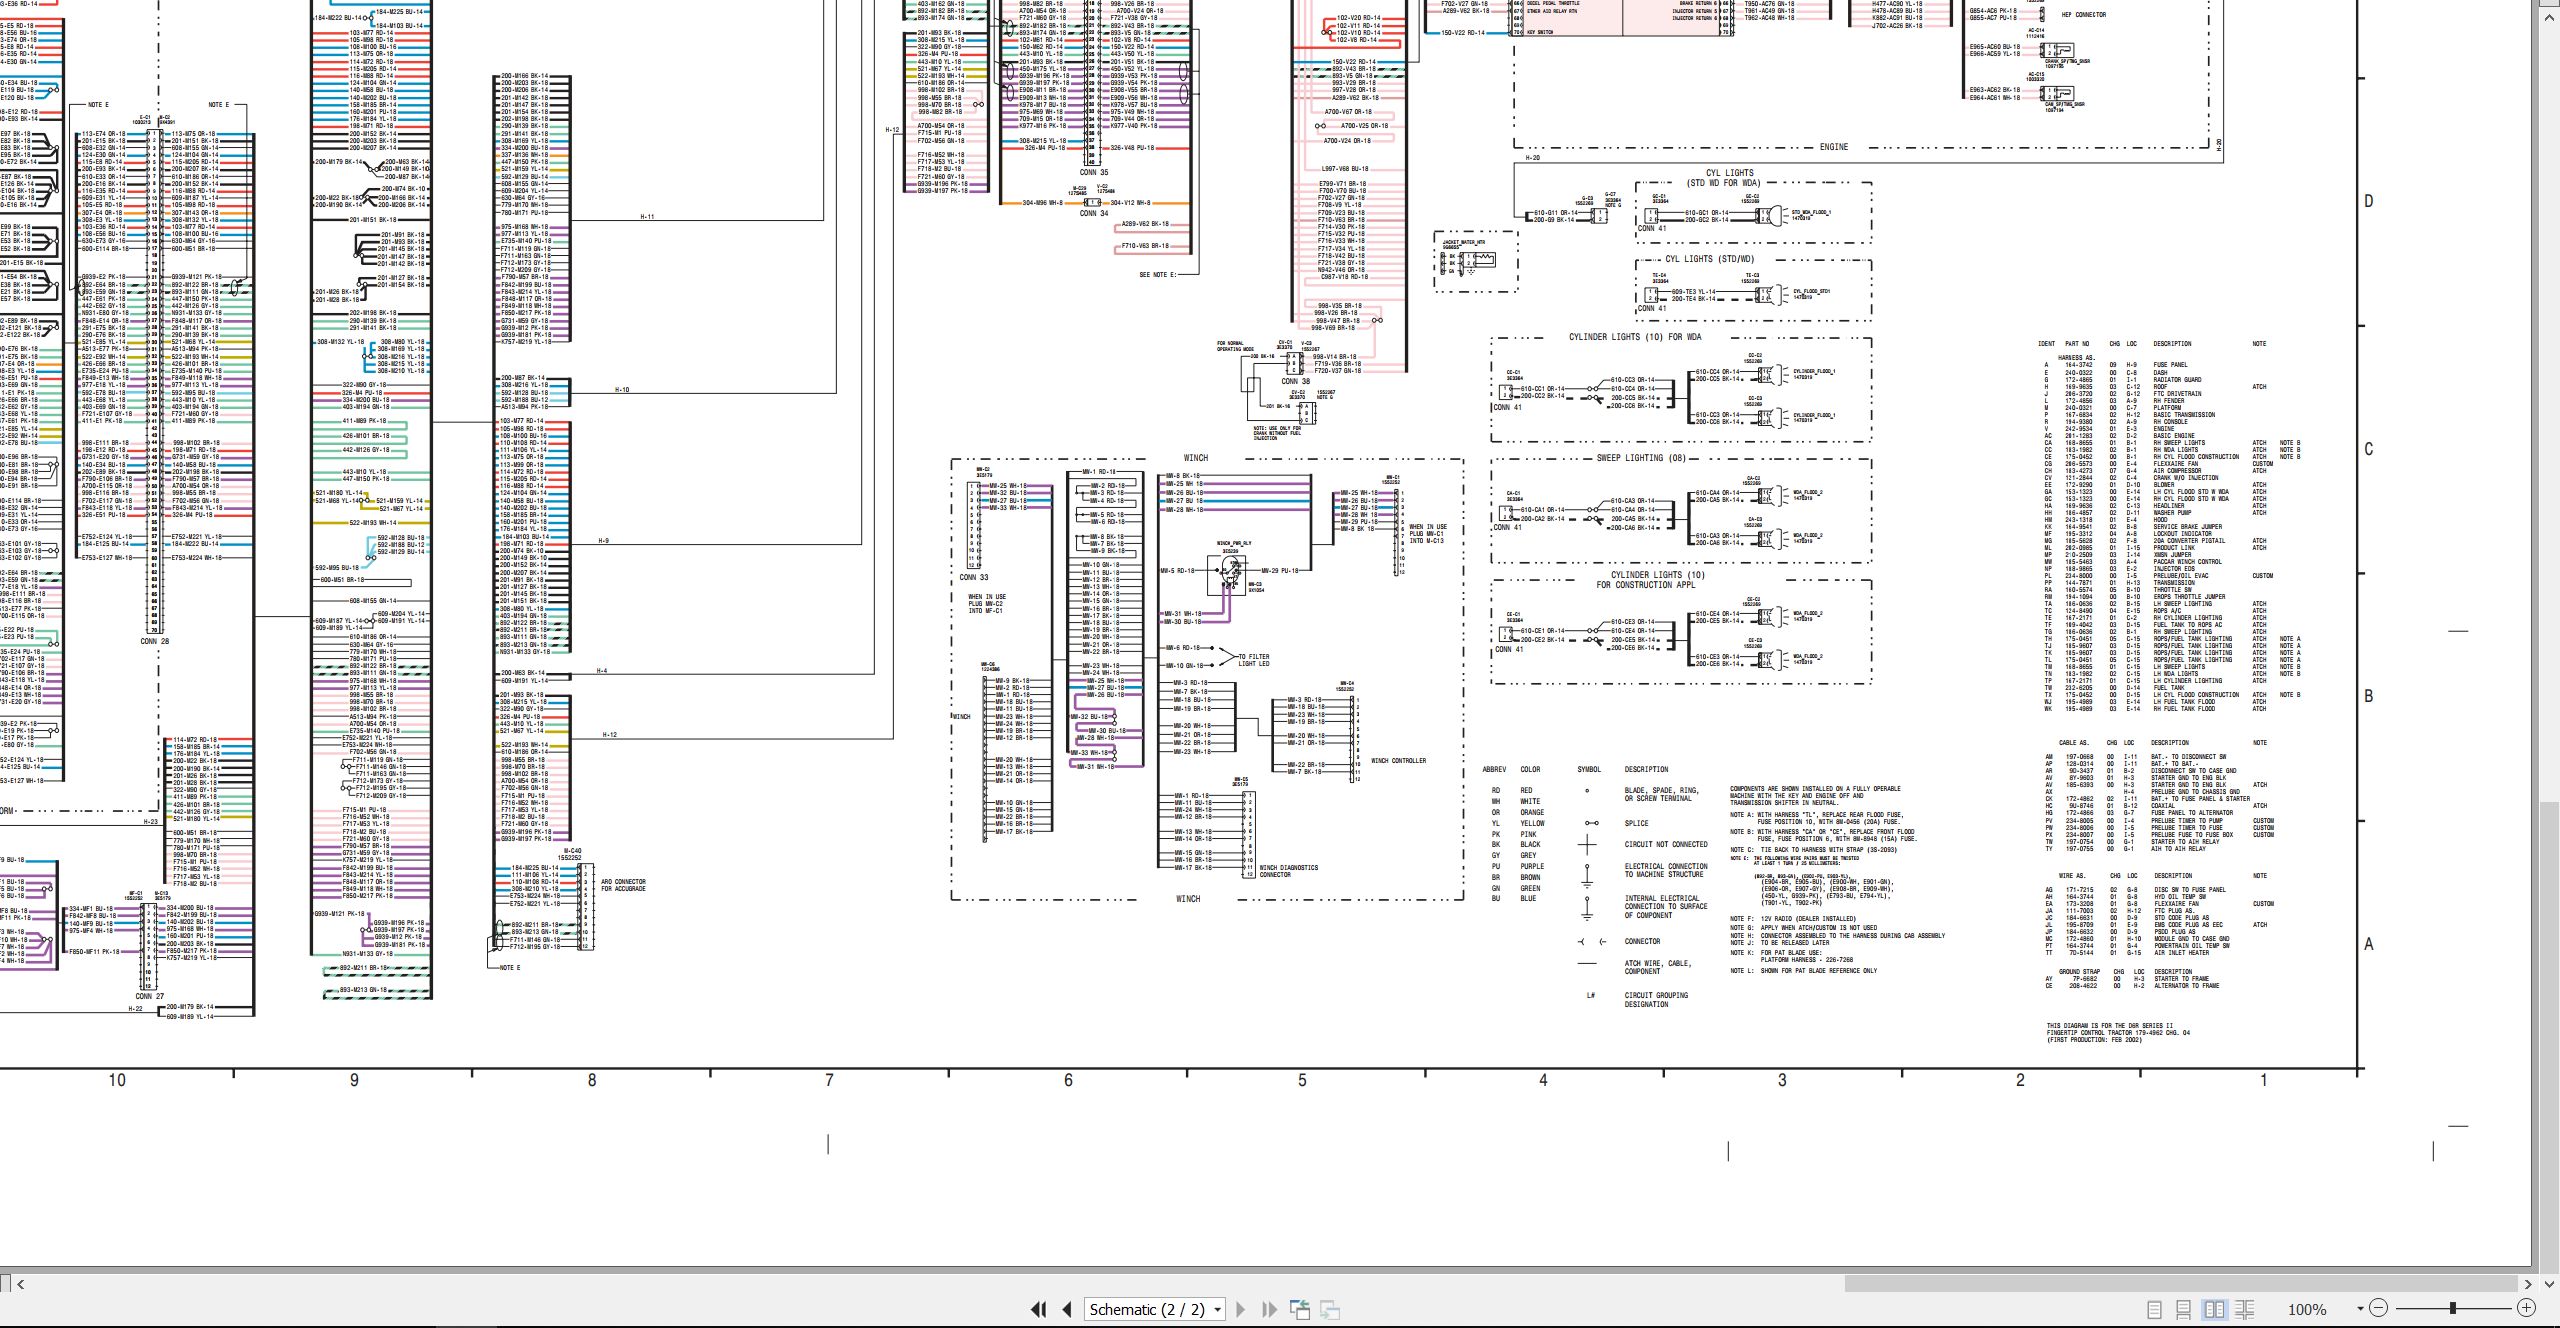Click the CYL LIGHTS (STD/WD) heading

1709,259
